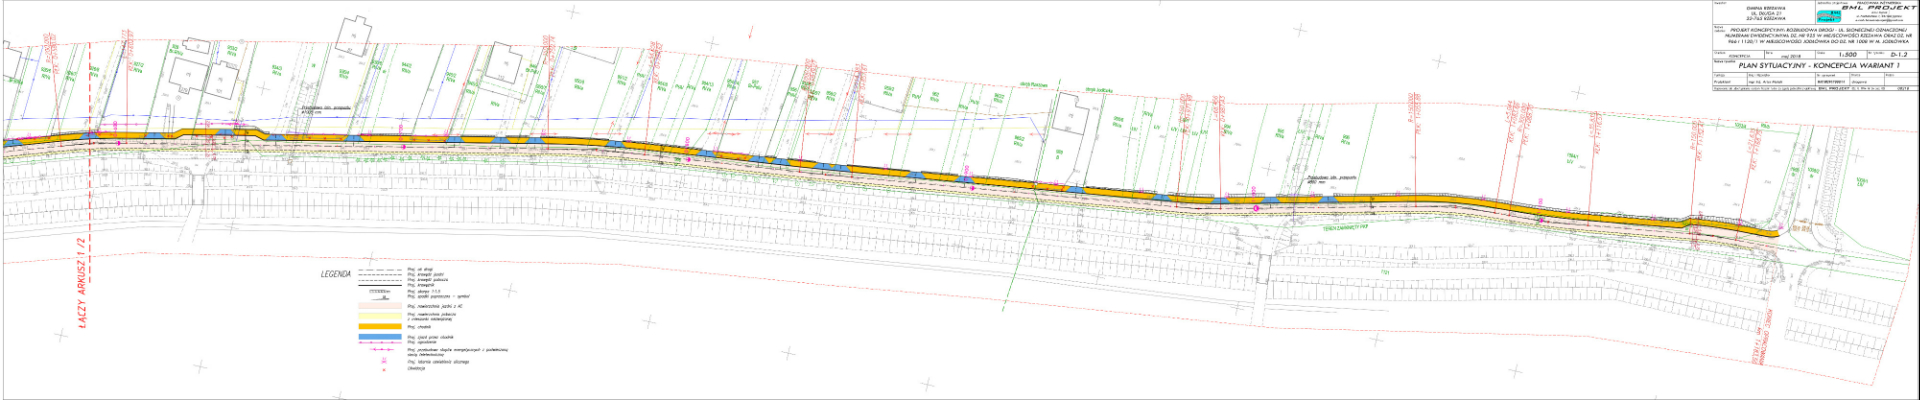Click the D-1.2 drawing number cell
Screen dimensions: 1920x400
tap(1898, 54)
